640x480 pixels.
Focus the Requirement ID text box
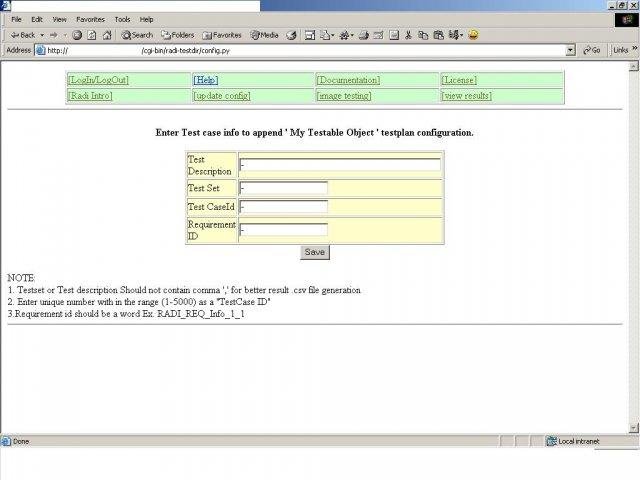(284, 229)
